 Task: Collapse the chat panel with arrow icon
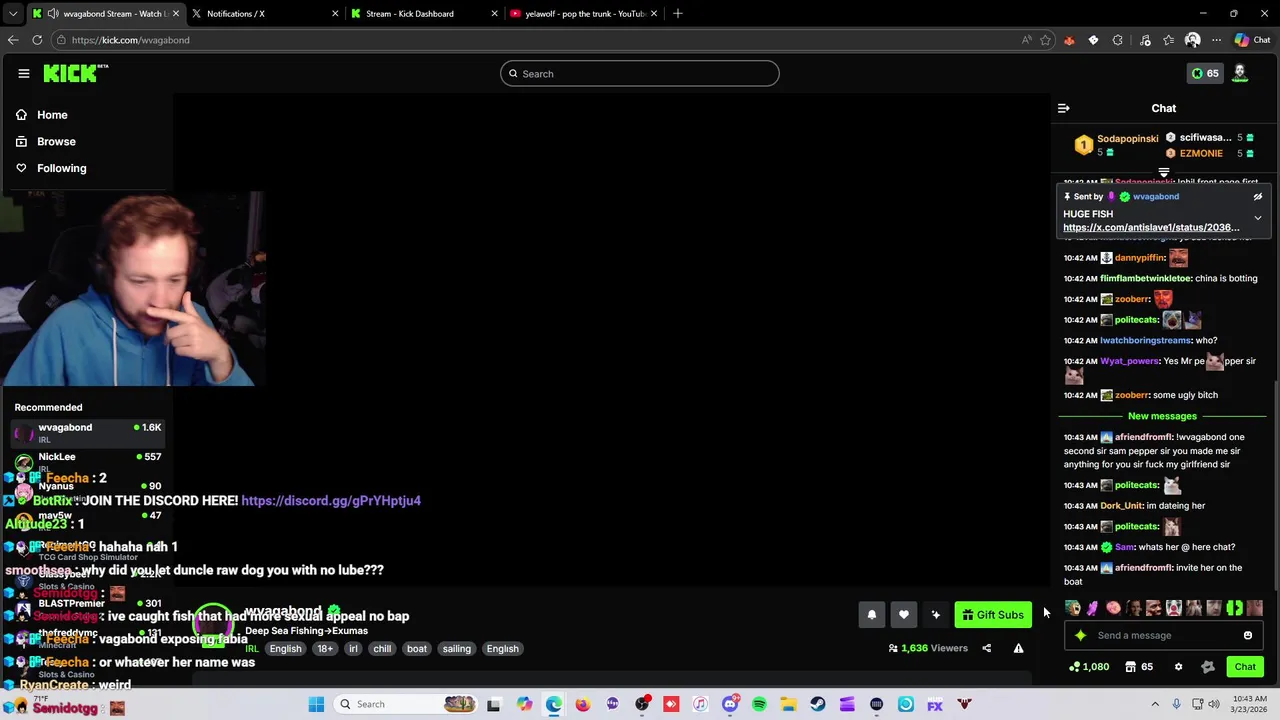click(x=1064, y=108)
